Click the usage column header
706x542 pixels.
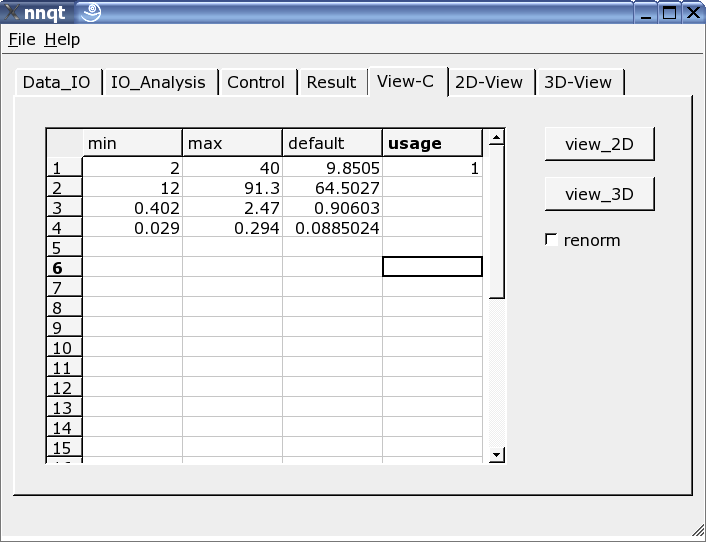432,143
